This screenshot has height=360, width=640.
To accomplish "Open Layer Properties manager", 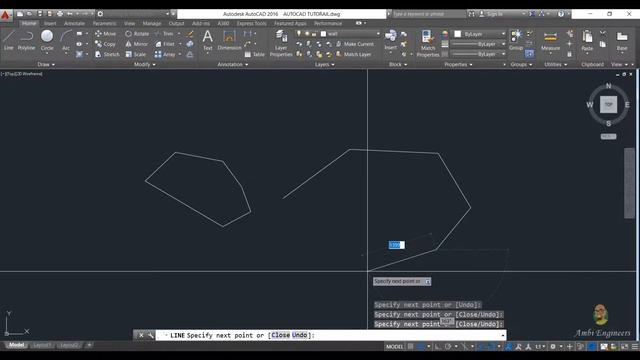I will tap(281, 43).
